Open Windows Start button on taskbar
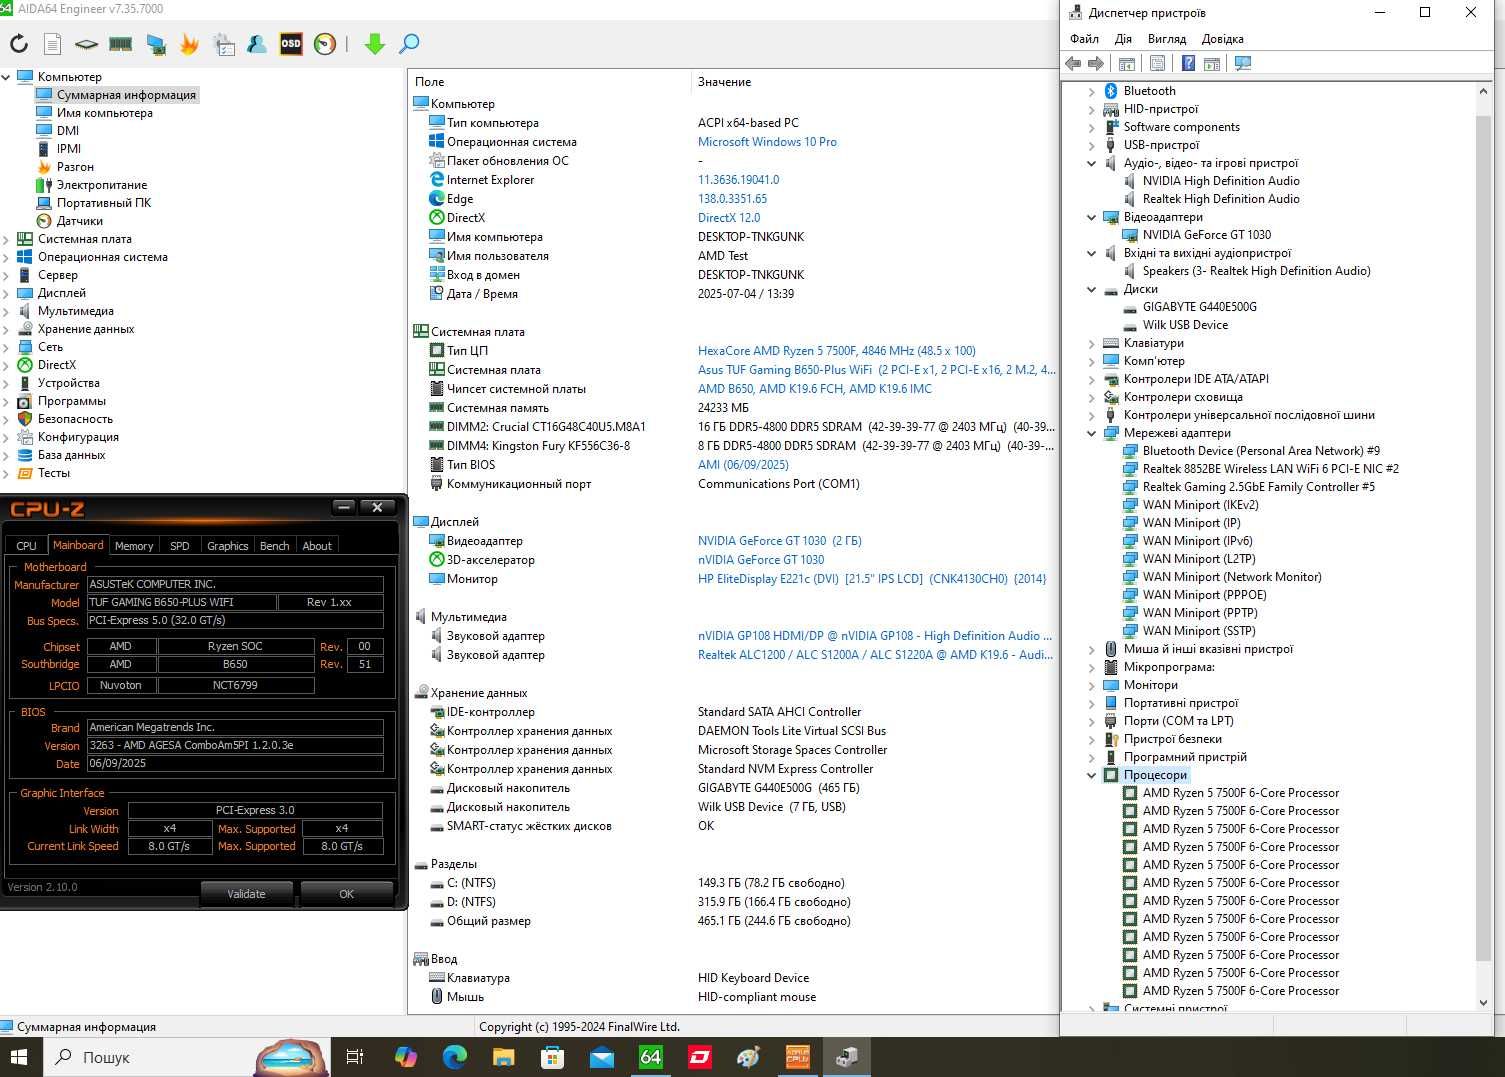This screenshot has width=1505, height=1077. click(20, 1057)
